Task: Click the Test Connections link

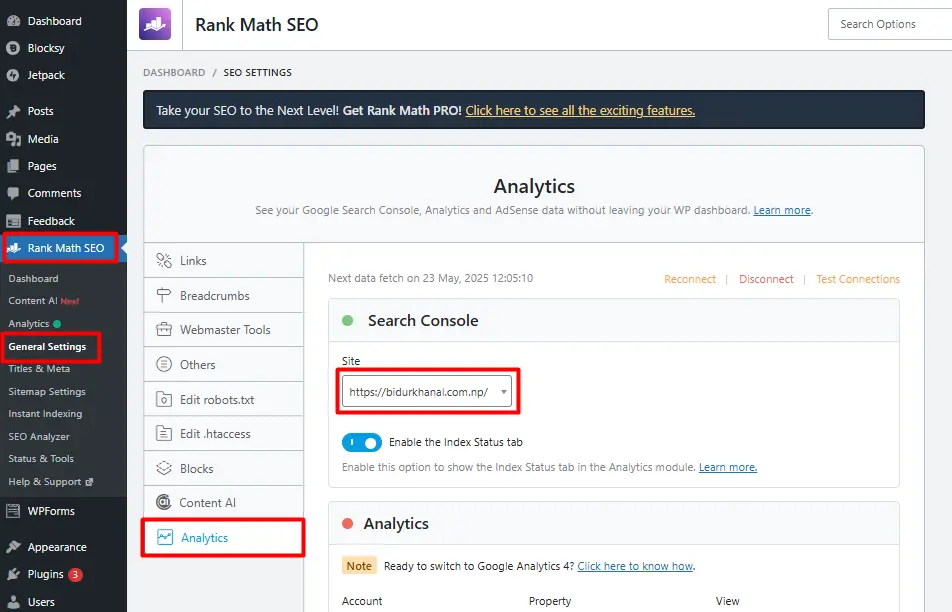Action: [857, 279]
